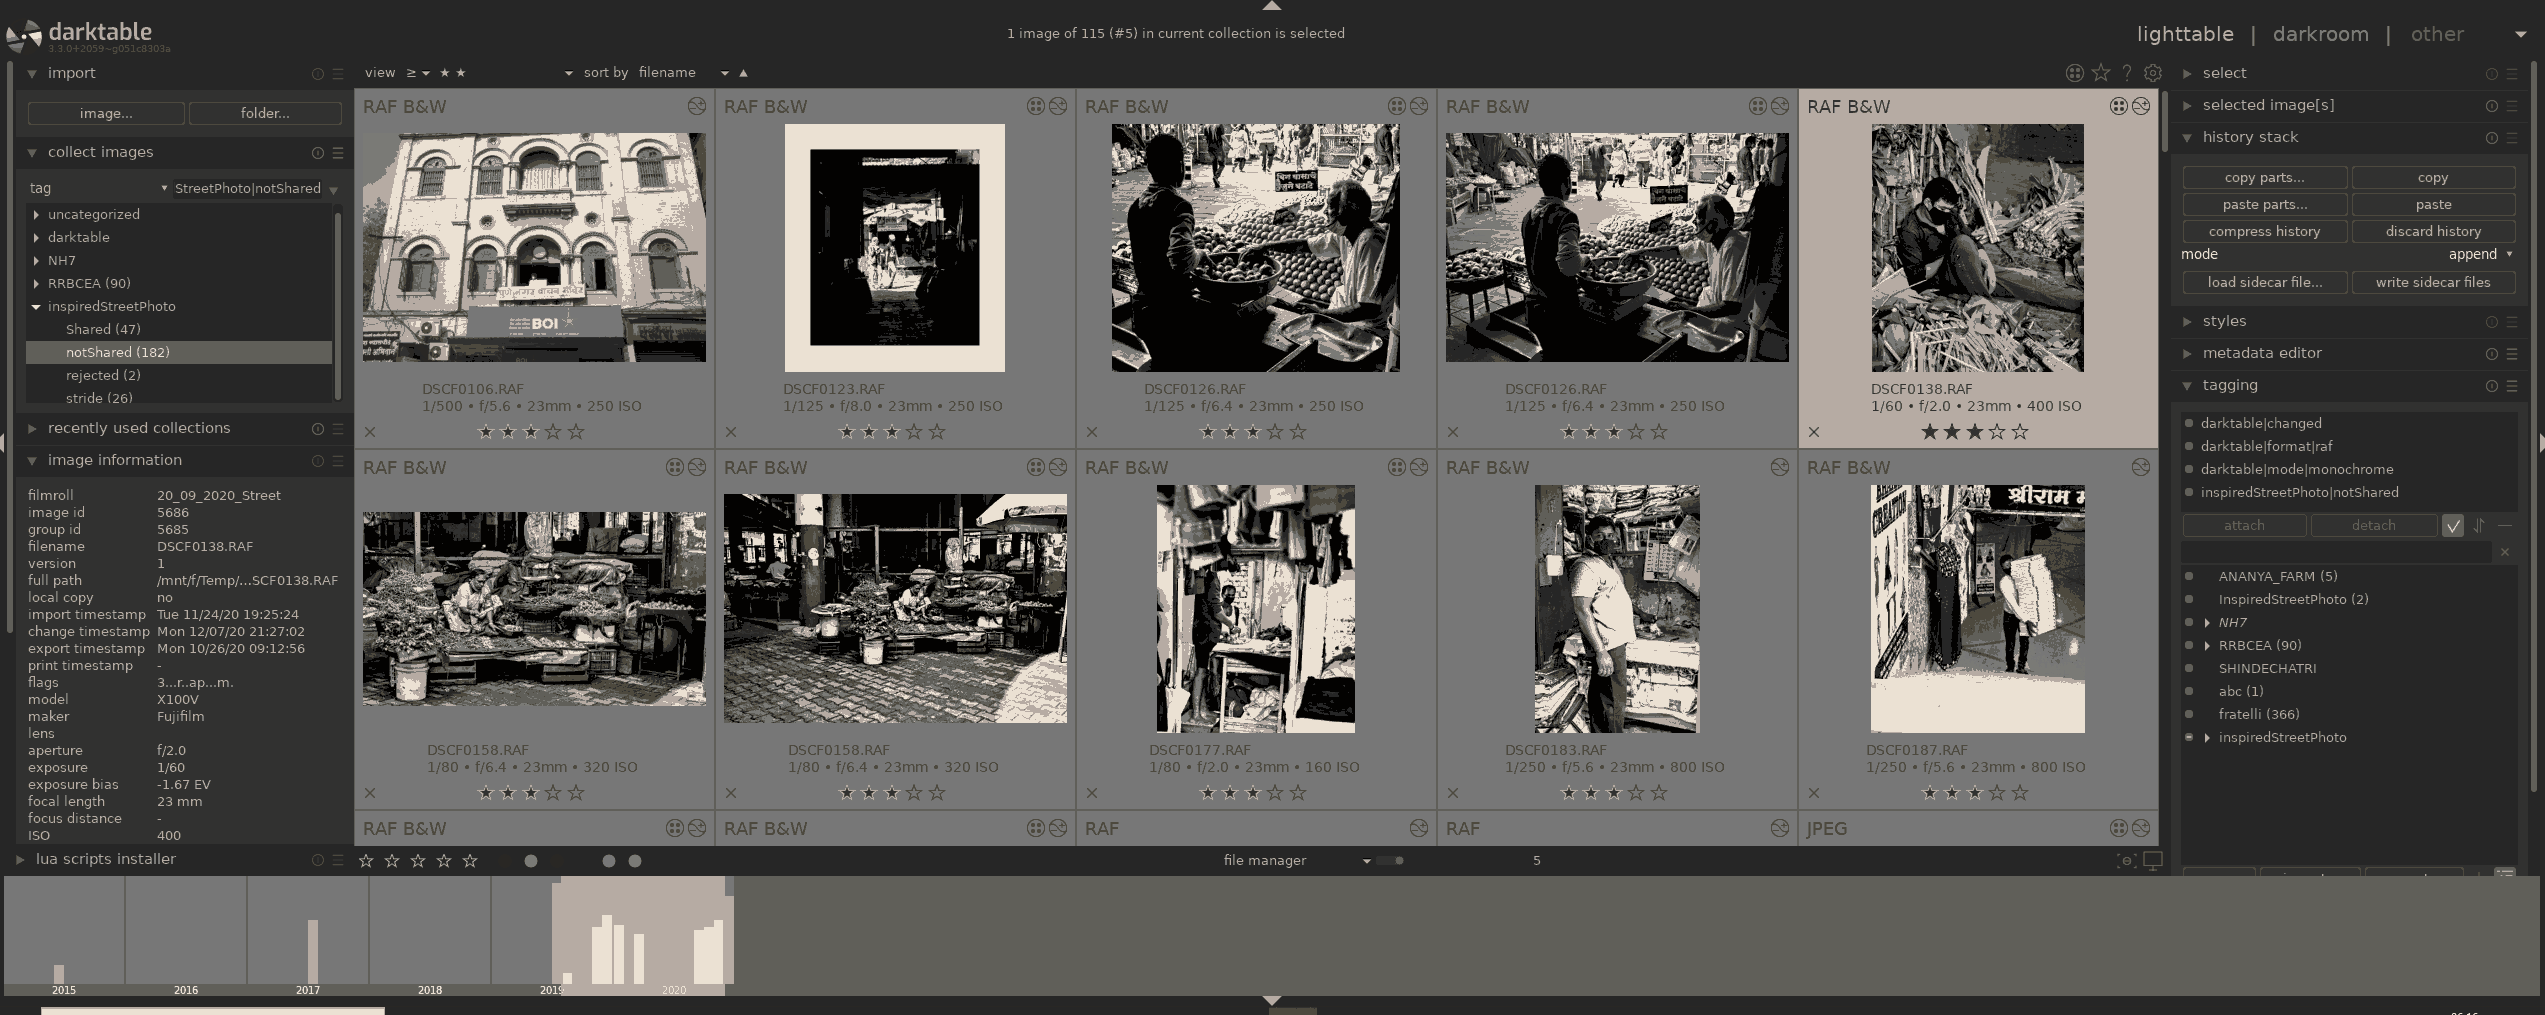Reject selected DSCF0138.RAF using its x mark
Screen dimensions: 2545x1015
pos(1814,432)
